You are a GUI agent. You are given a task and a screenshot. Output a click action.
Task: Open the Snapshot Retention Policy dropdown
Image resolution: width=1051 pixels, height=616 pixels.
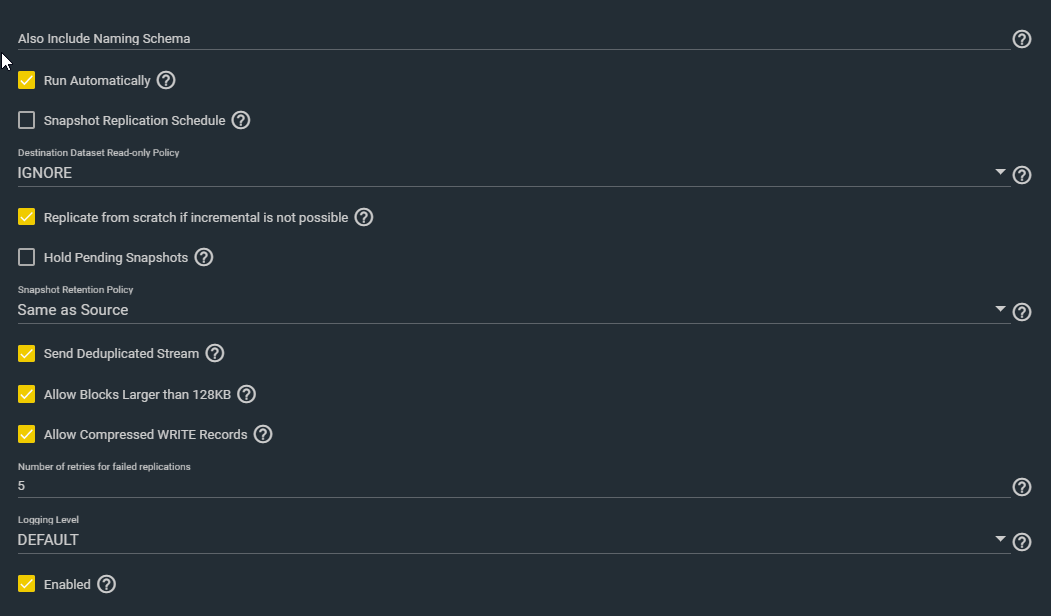513,310
